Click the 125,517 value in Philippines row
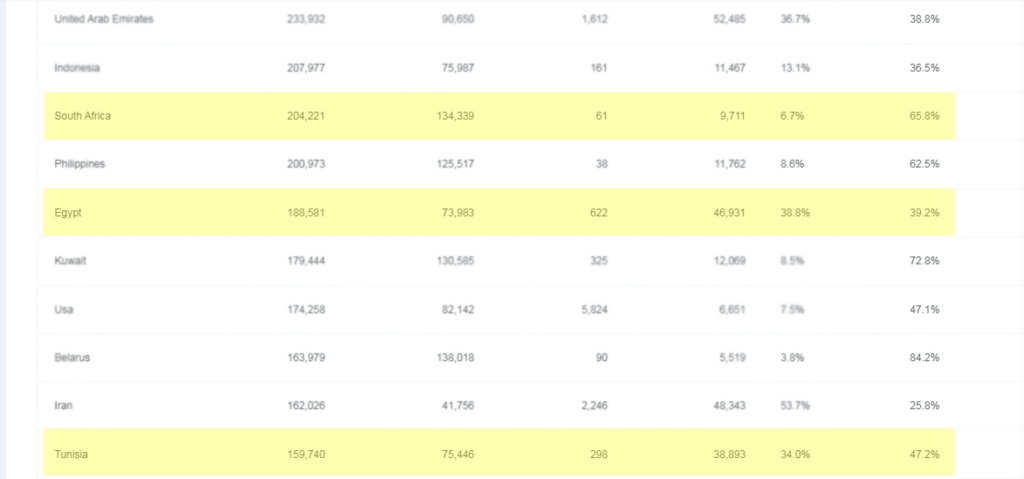The height and width of the screenshot is (479, 1024). pos(455,163)
